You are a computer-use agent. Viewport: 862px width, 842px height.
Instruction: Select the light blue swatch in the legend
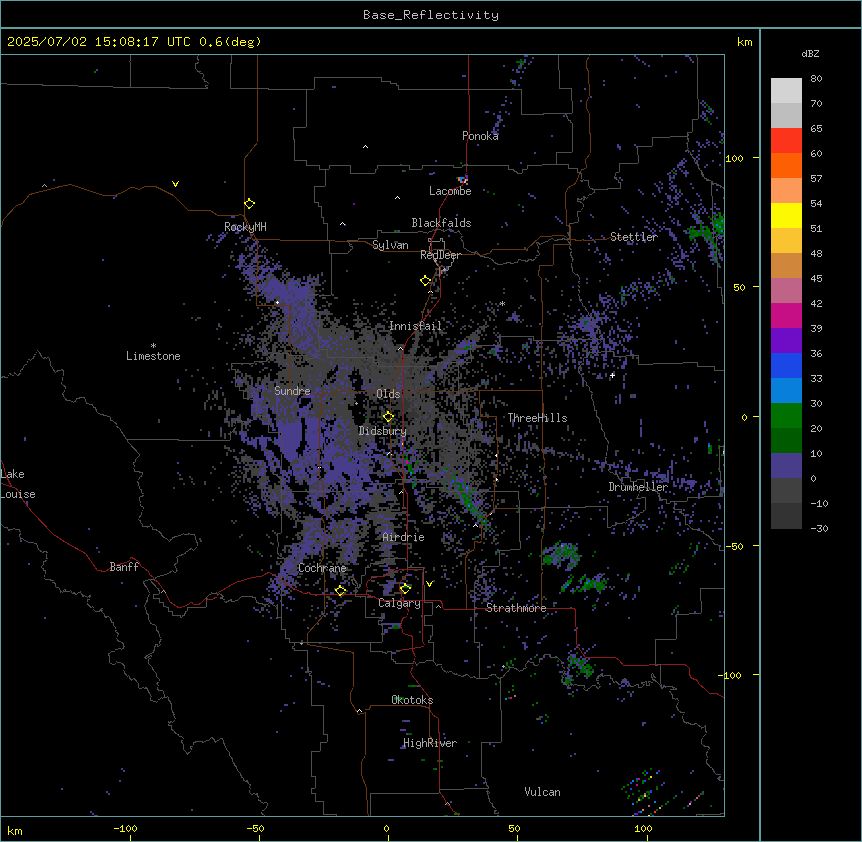pos(786,390)
